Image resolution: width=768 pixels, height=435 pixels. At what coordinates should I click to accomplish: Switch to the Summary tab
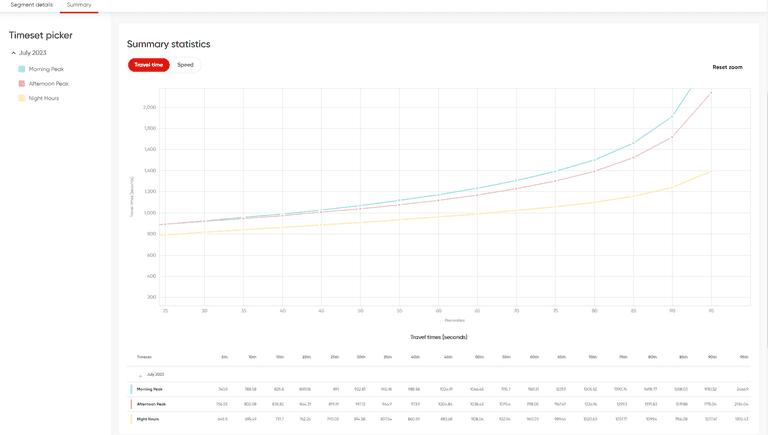tap(79, 5)
